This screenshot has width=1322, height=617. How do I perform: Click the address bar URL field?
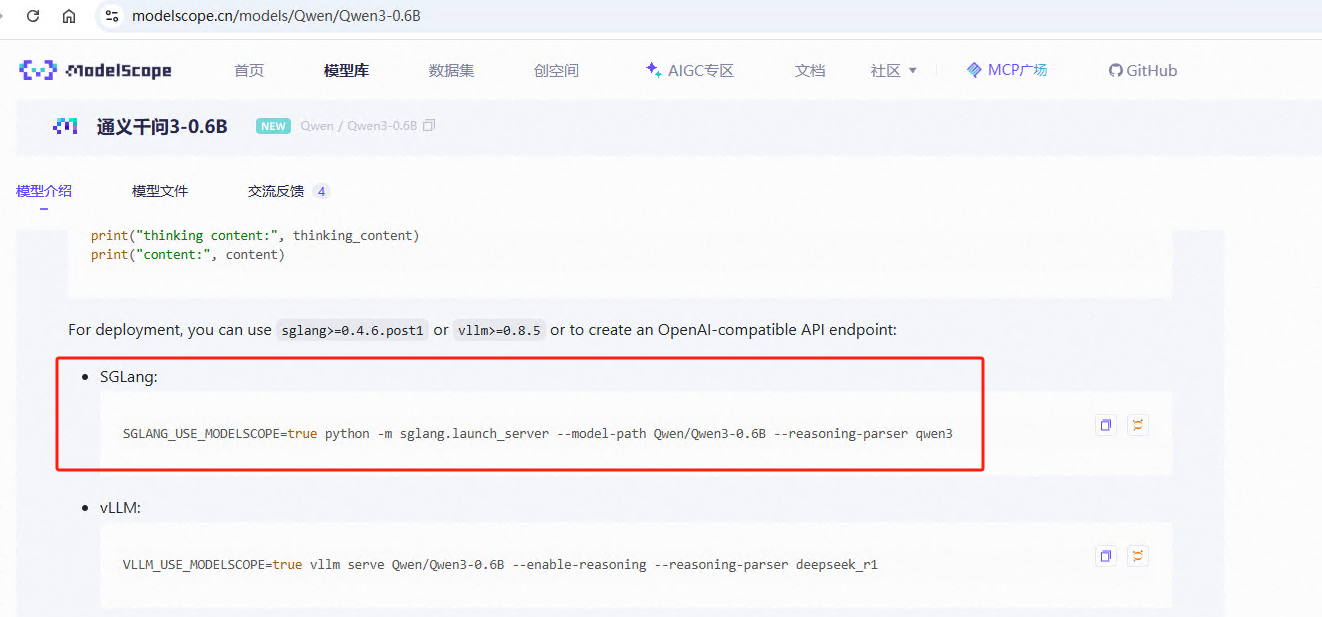(x=276, y=16)
